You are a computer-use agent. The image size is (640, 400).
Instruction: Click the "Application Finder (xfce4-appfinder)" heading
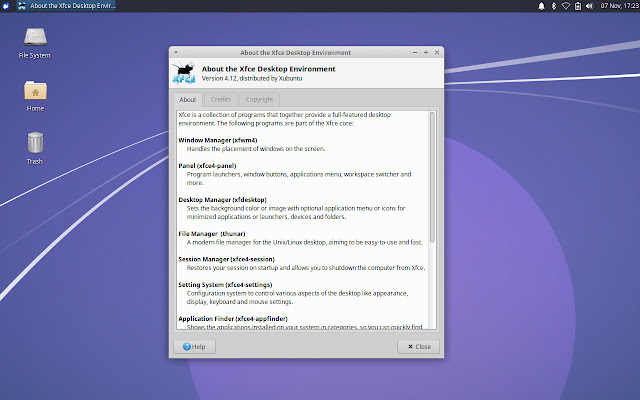(233, 319)
